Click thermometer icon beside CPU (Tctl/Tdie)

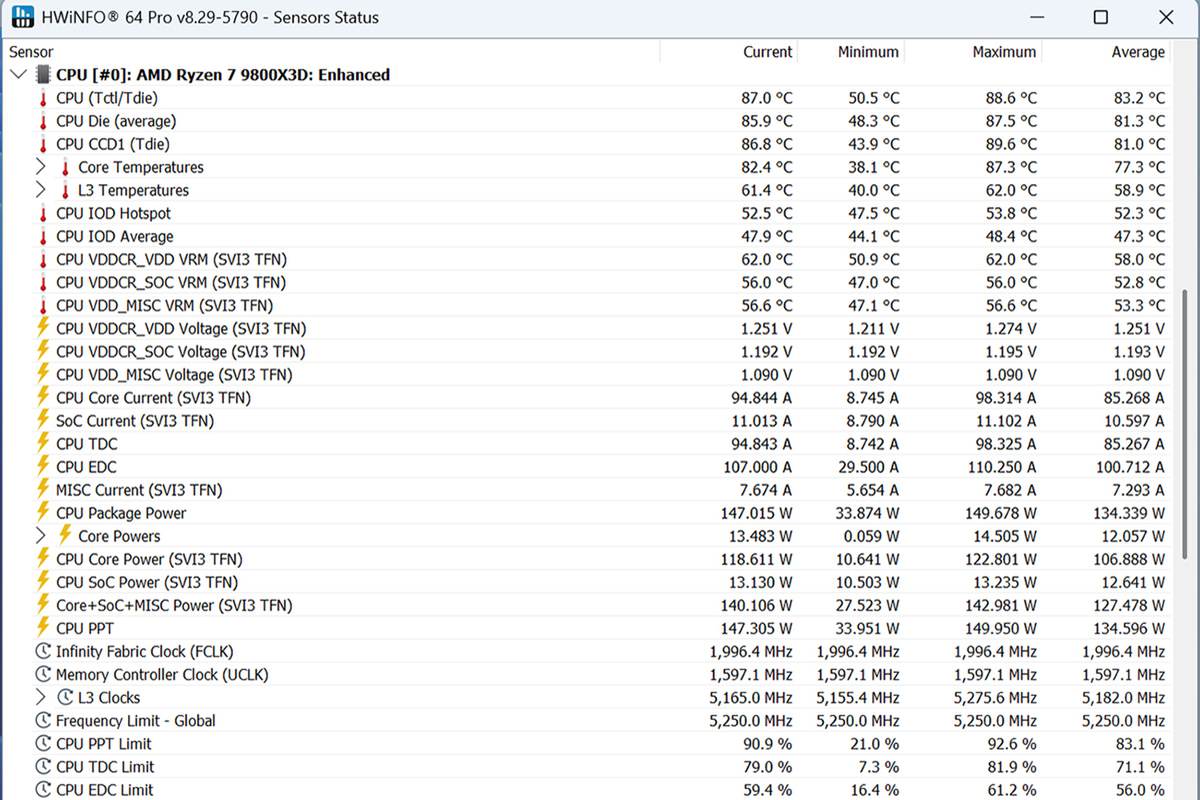43,98
